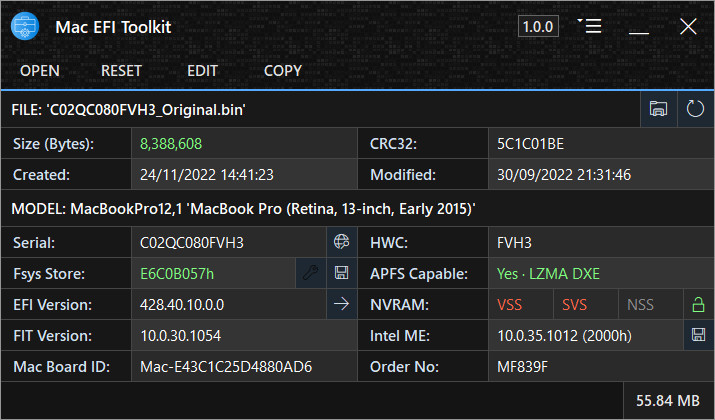Click the 55.84 MB memory usage label
The width and height of the screenshot is (715, 420).
(668, 400)
